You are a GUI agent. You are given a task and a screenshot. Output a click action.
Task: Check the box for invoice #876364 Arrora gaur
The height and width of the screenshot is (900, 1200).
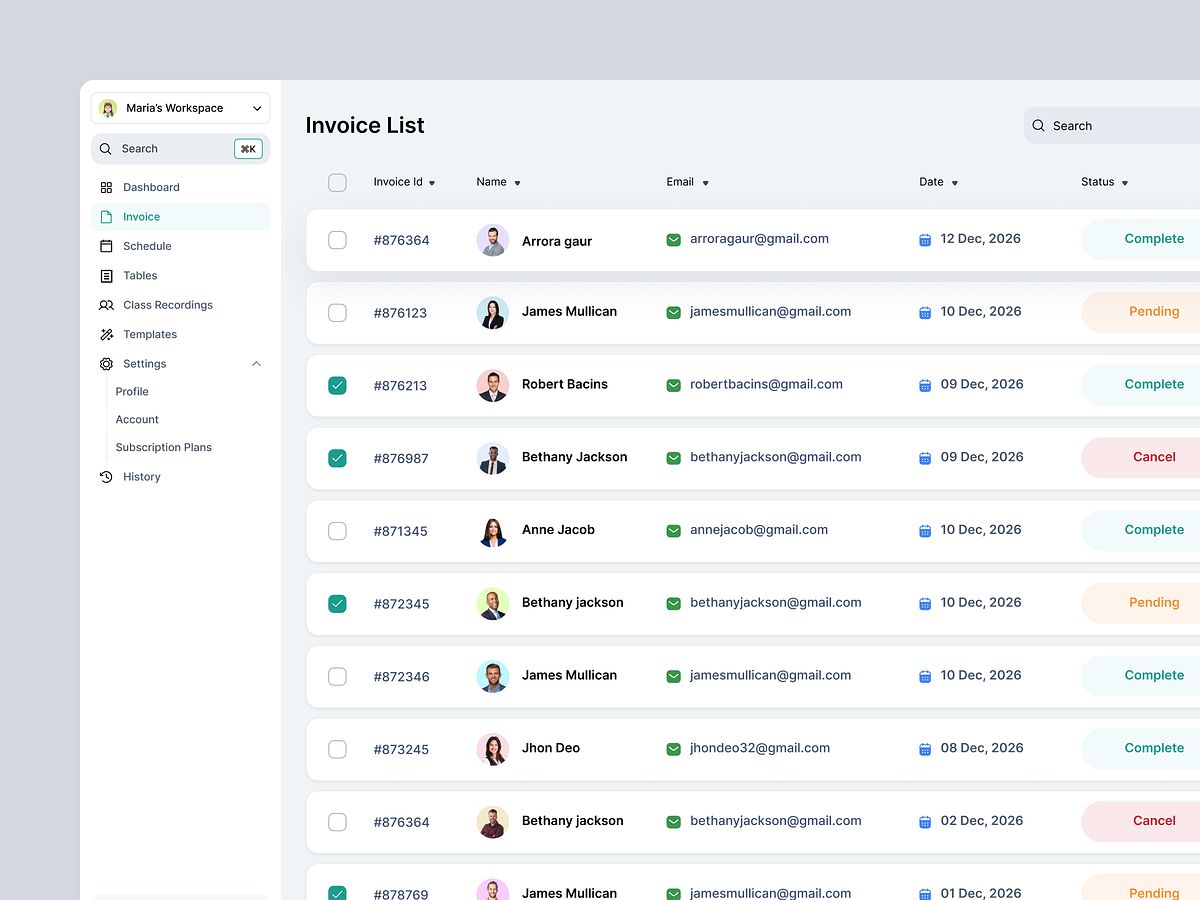(337, 240)
